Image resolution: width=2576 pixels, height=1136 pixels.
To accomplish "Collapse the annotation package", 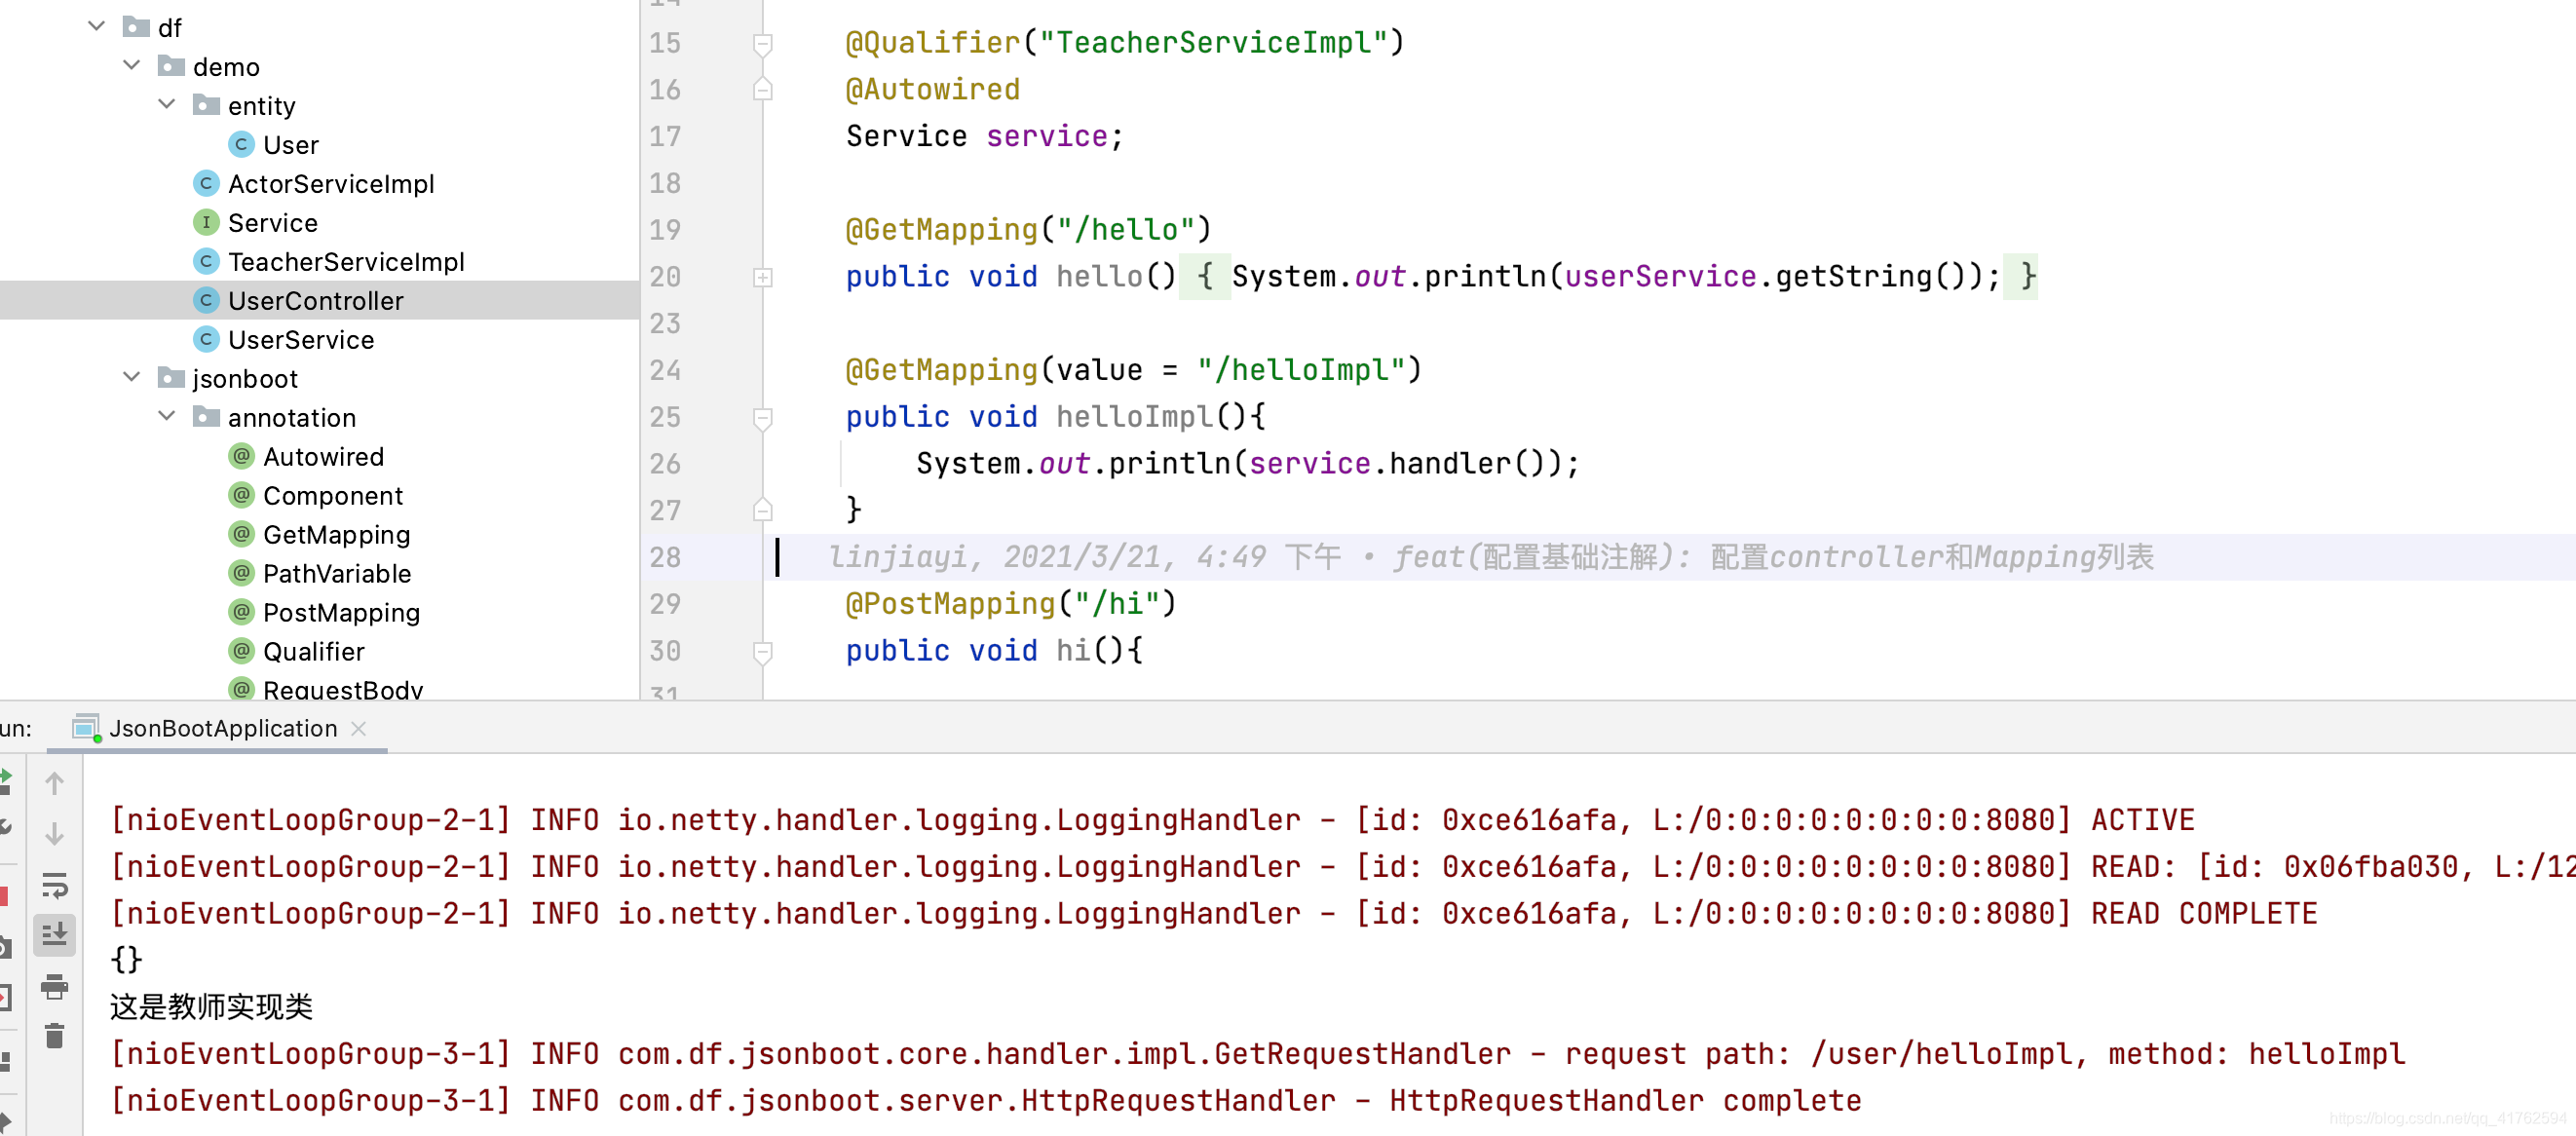I will click(x=167, y=416).
